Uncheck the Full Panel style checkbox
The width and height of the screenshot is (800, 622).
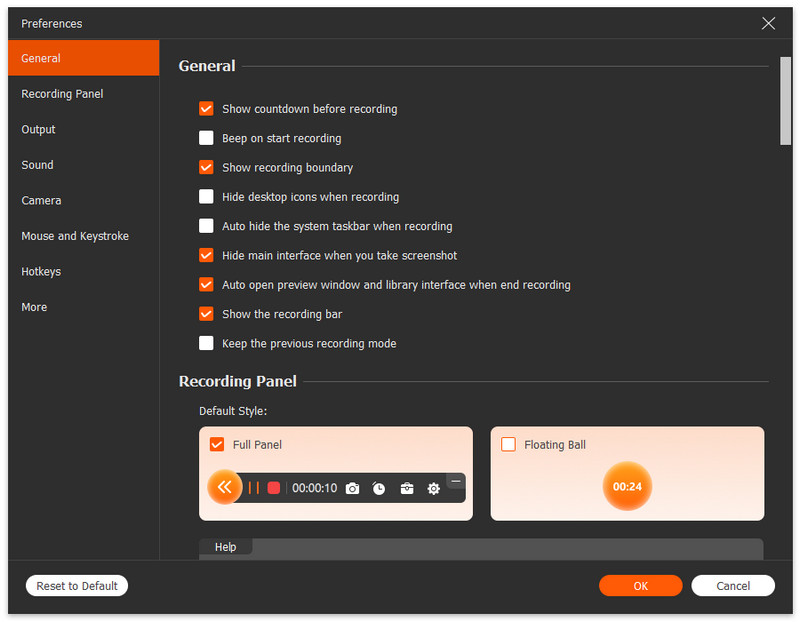click(x=217, y=444)
